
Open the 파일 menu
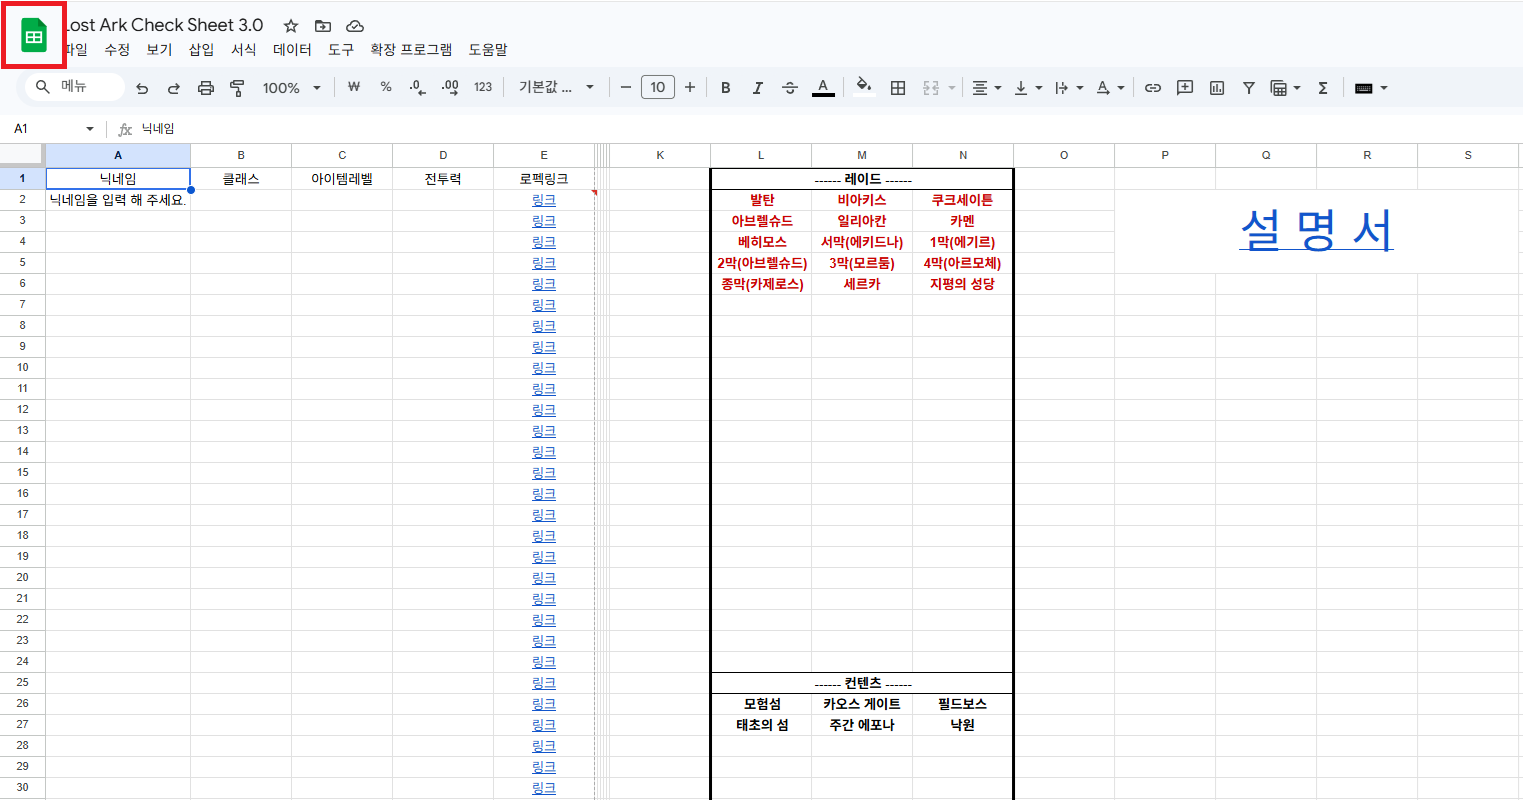76,49
